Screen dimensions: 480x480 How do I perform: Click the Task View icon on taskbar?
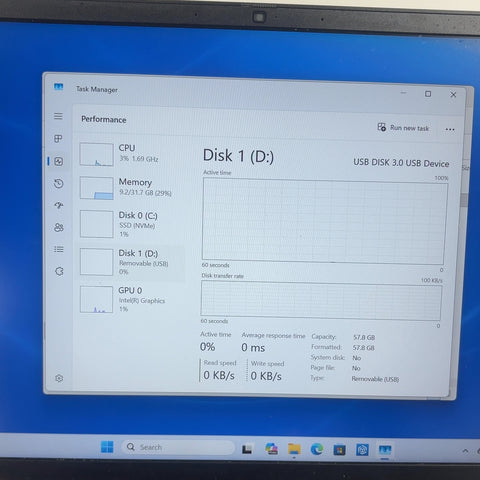tap(247, 449)
